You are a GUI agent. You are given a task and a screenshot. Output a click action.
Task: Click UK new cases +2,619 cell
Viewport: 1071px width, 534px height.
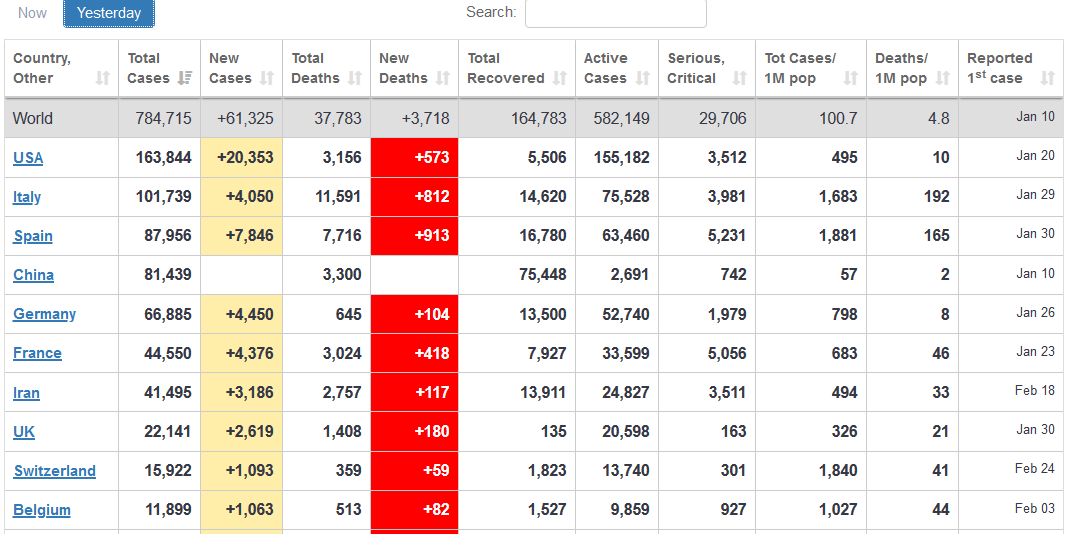tap(242, 432)
